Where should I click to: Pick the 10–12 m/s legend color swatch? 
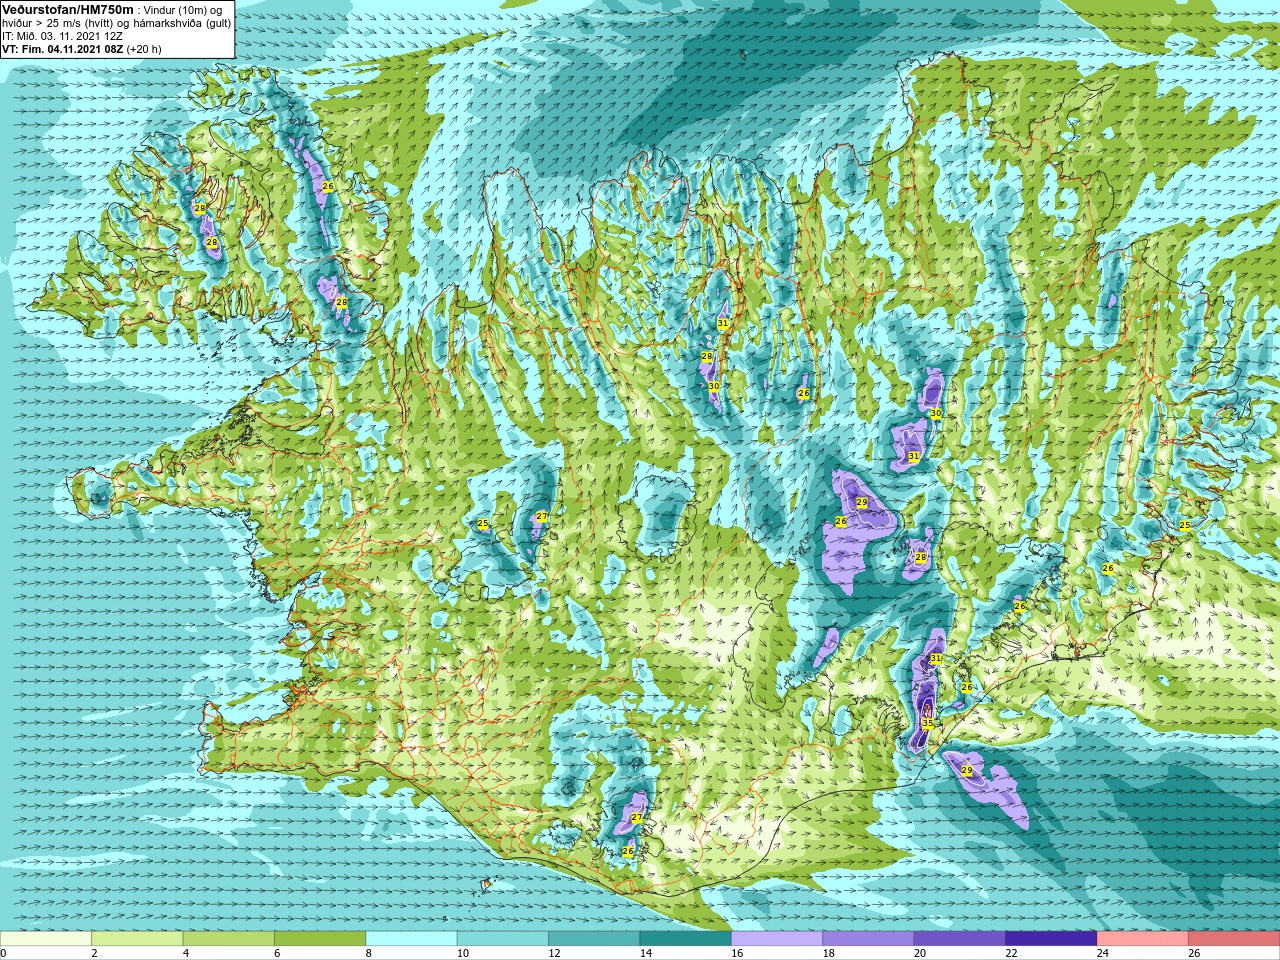coord(503,939)
